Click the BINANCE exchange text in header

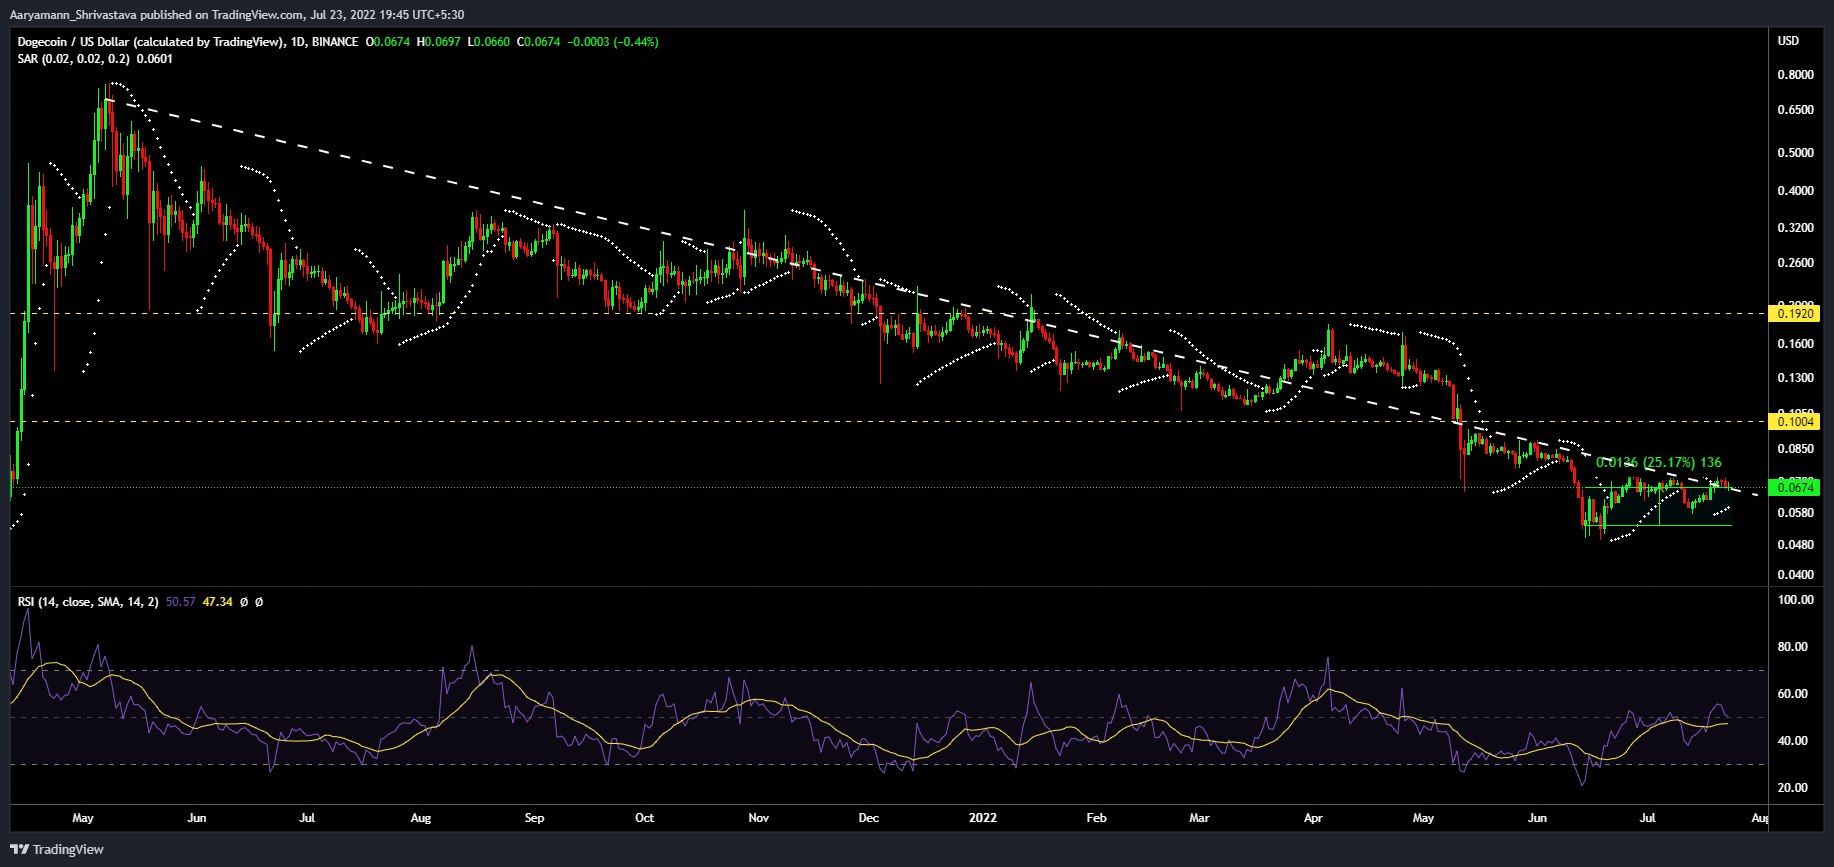coord(335,42)
